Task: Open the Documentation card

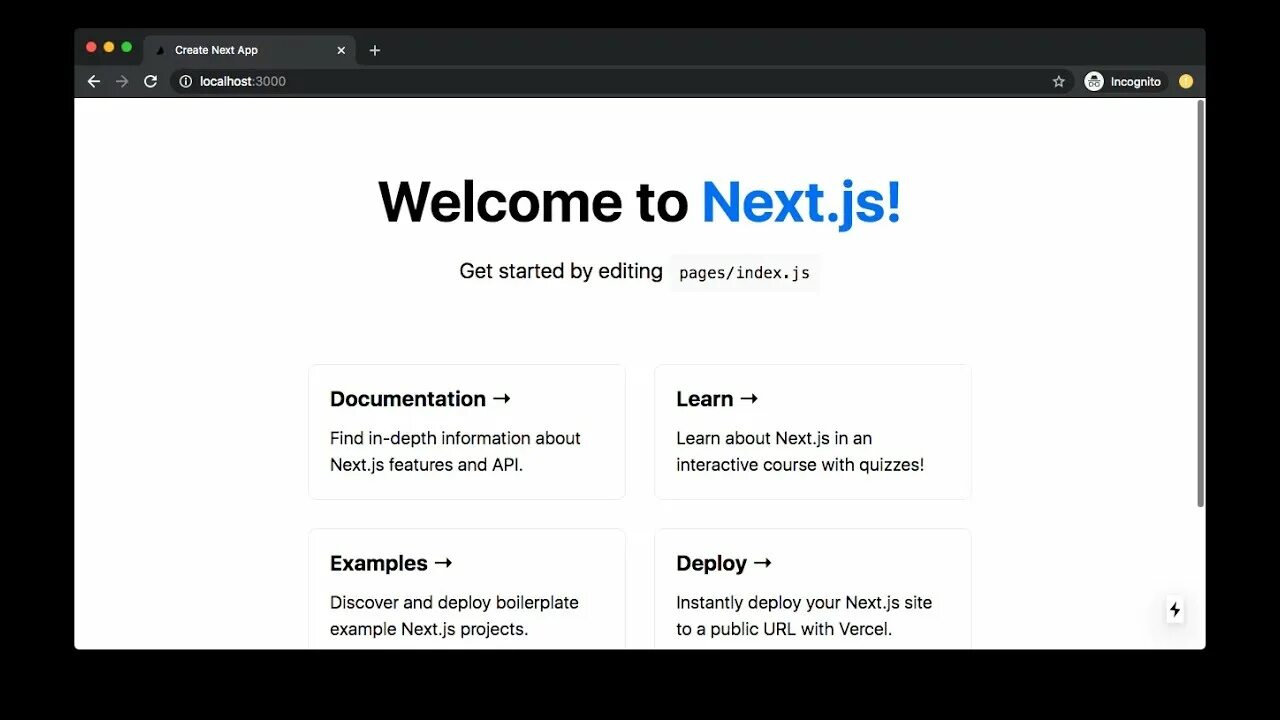Action: [467, 432]
